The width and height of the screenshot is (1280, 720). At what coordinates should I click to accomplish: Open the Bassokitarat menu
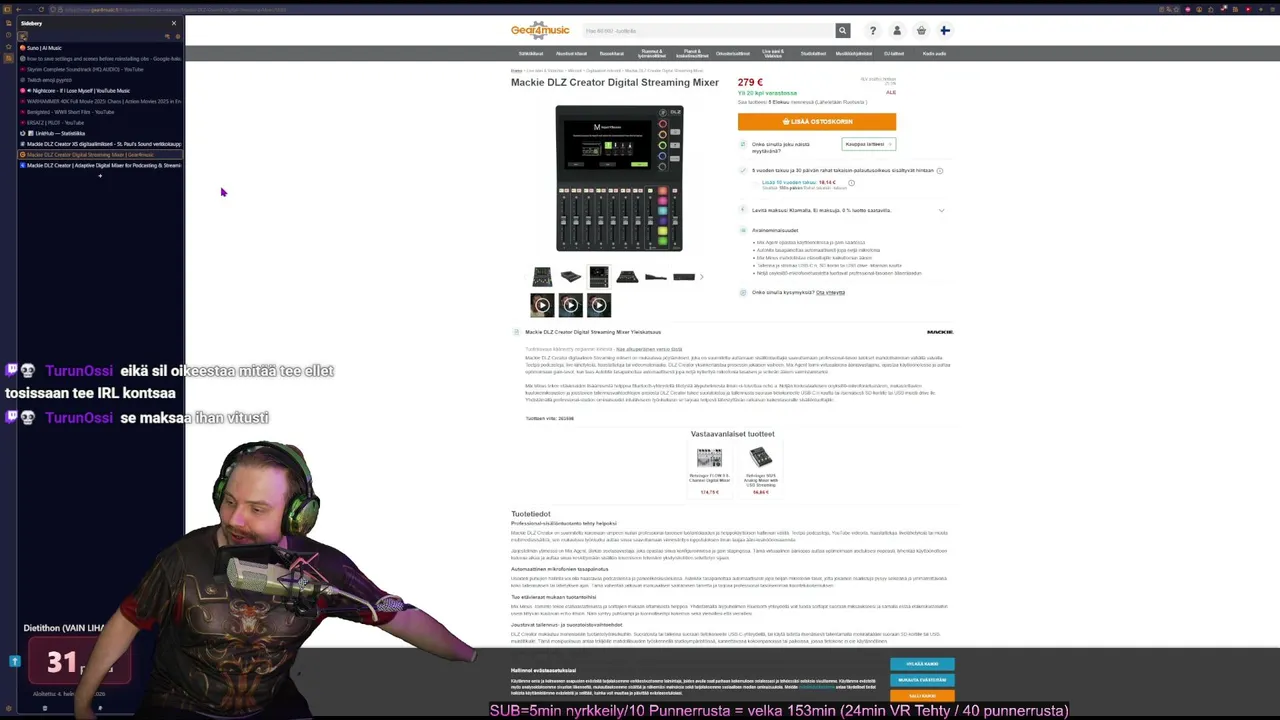[x=611, y=54]
